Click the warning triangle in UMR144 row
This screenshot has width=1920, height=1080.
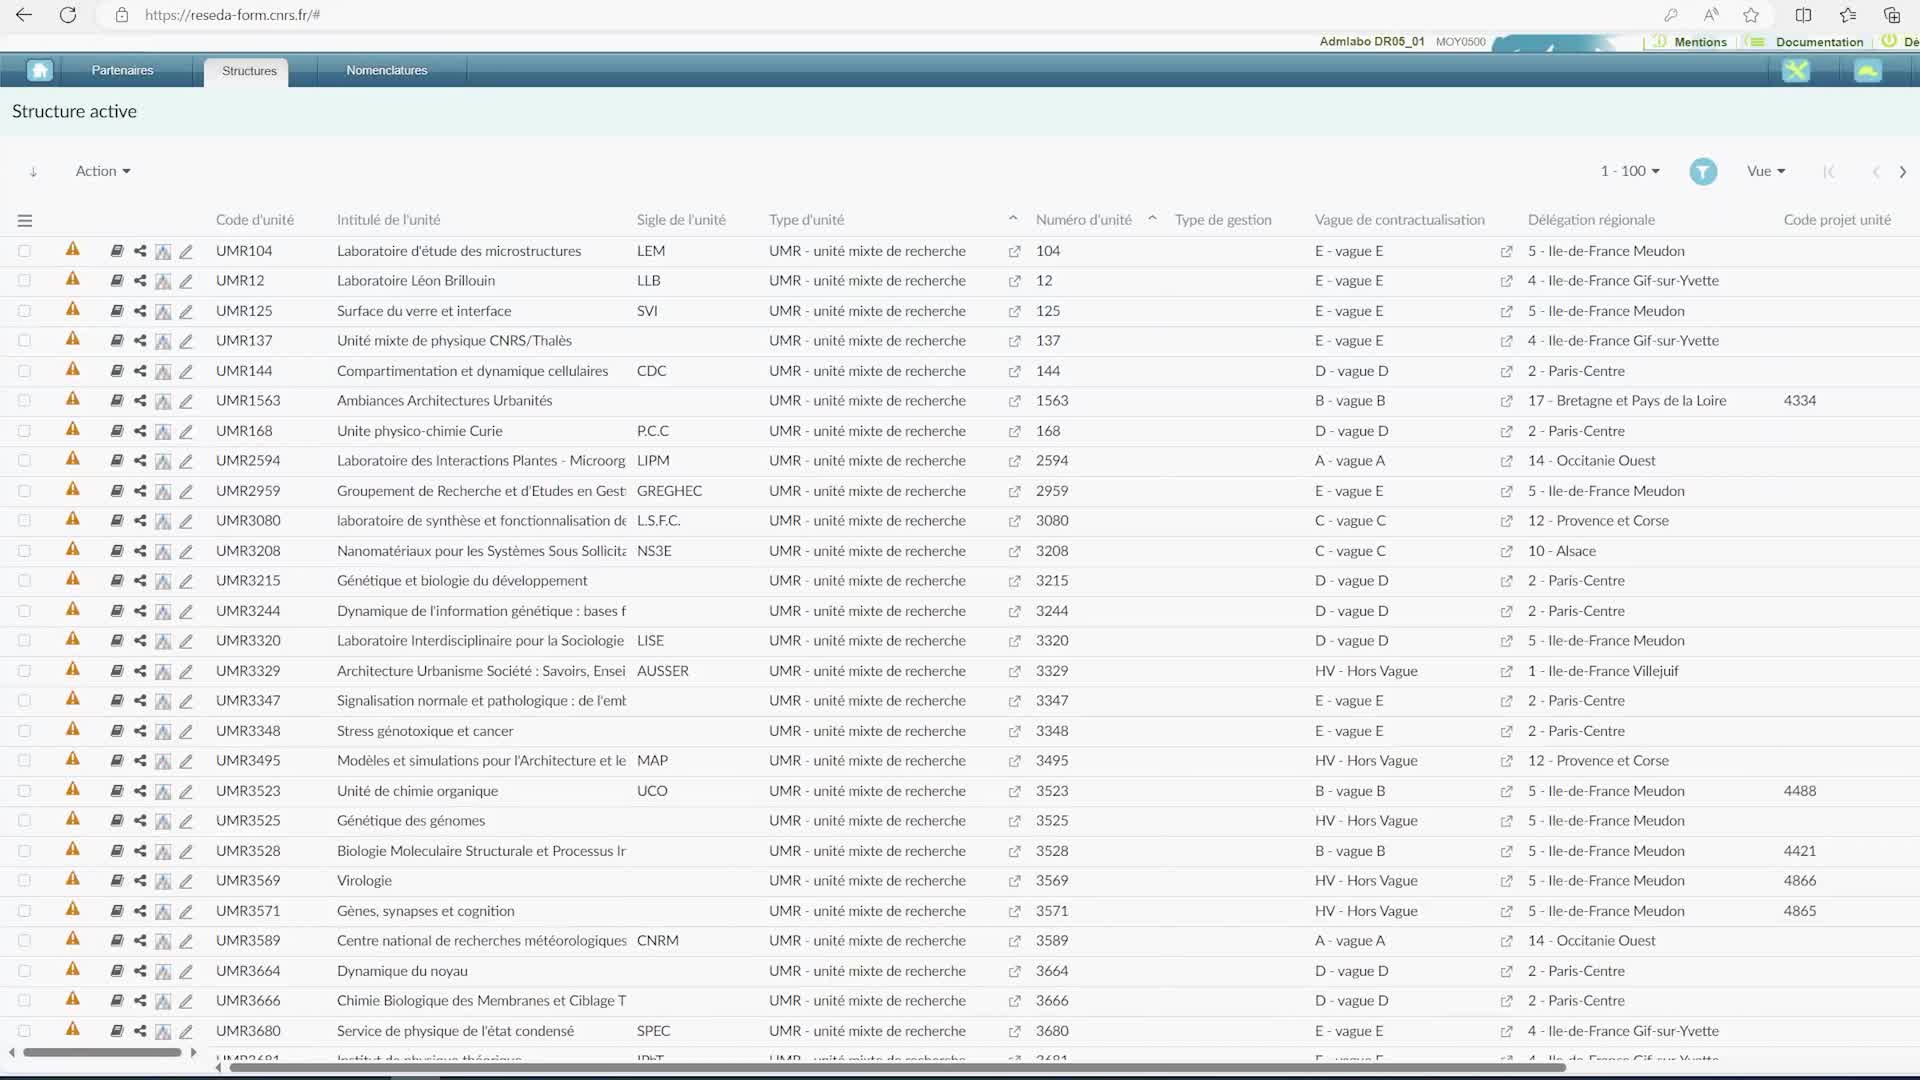(x=73, y=369)
